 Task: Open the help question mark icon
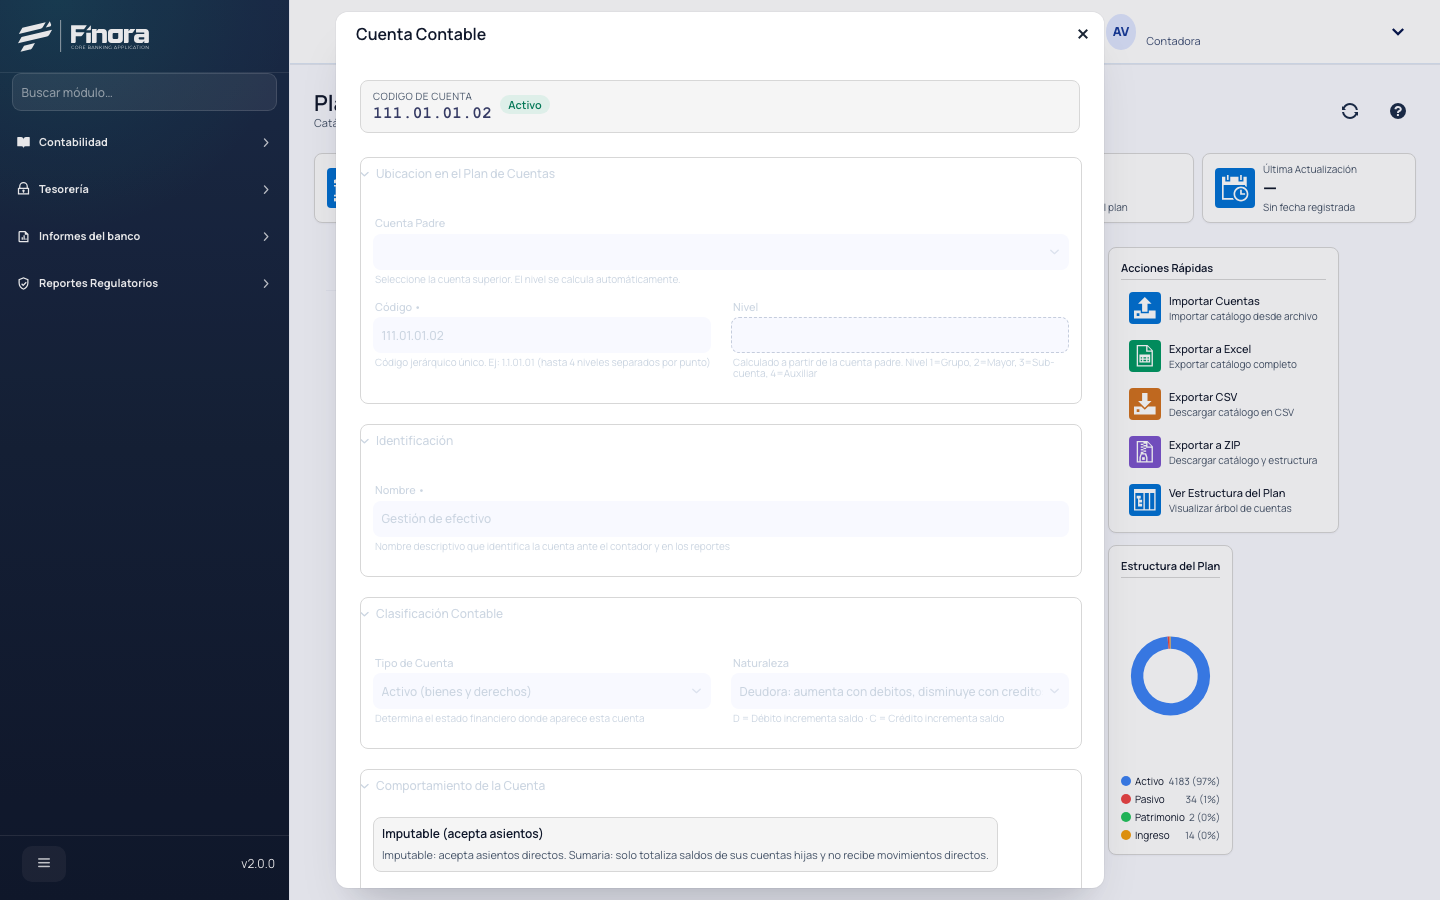[1398, 111]
